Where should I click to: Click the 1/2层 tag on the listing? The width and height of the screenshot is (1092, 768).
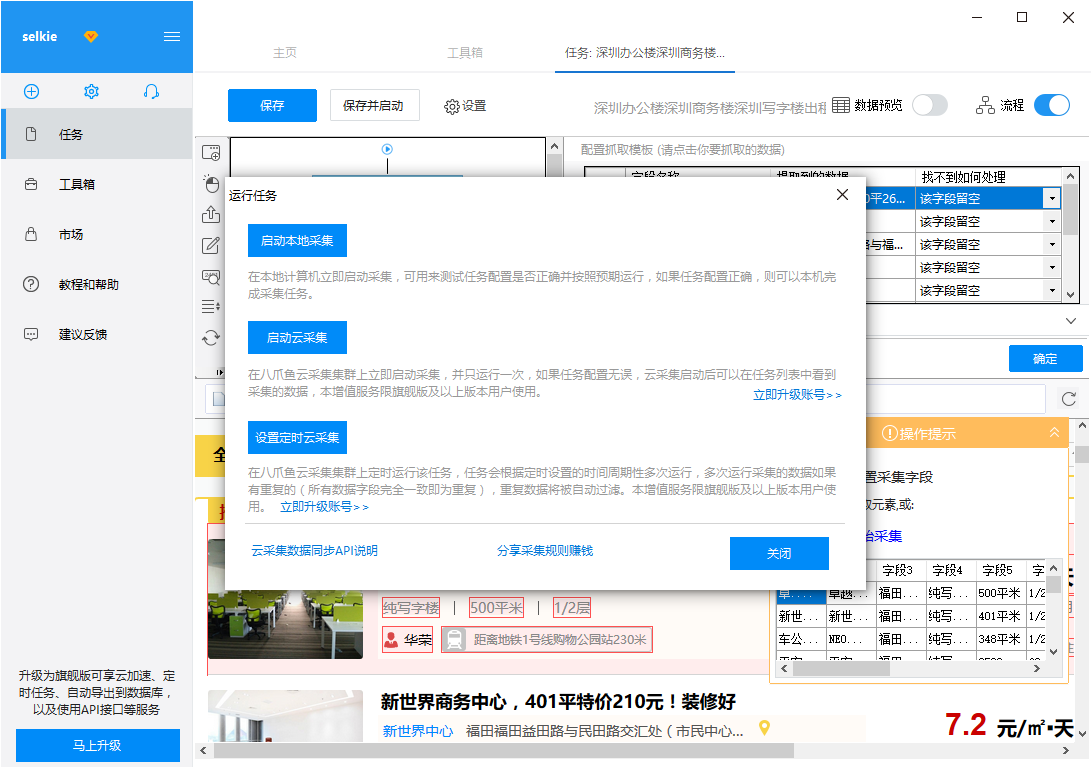pos(572,608)
